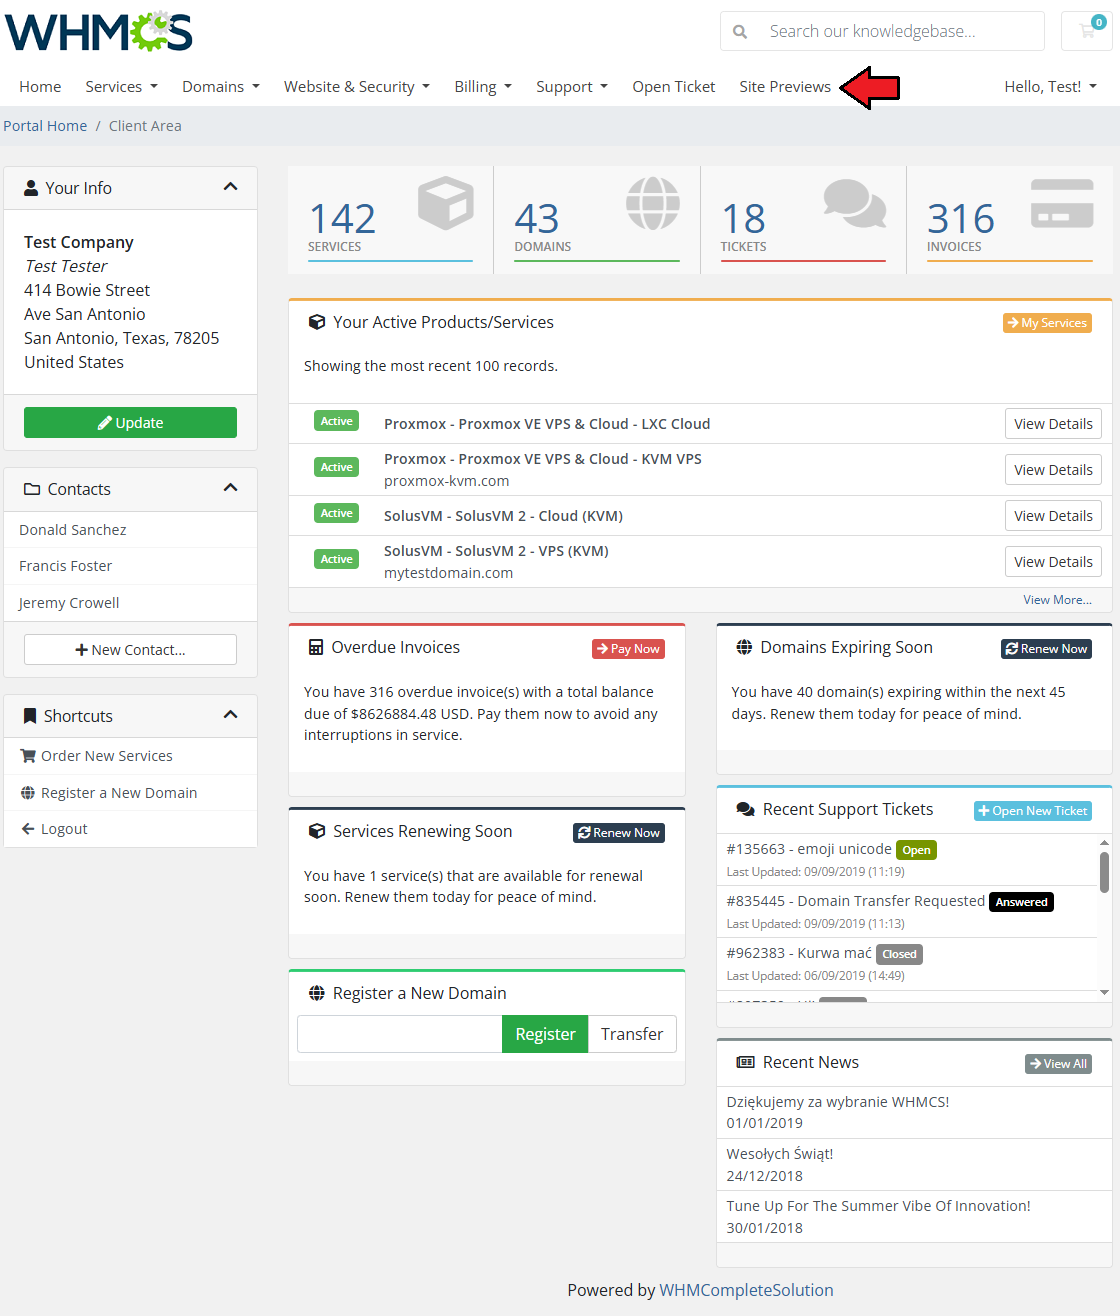
Task: View Details for proxmox-kvm.com service
Action: click(1053, 470)
